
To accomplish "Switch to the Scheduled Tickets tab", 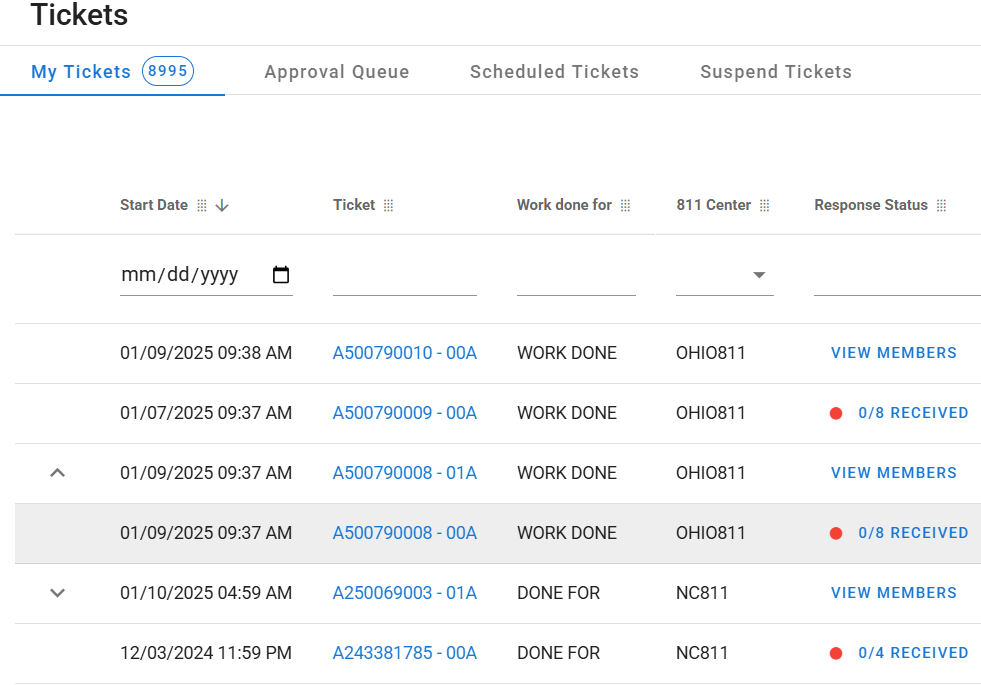I will [x=554, y=72].
